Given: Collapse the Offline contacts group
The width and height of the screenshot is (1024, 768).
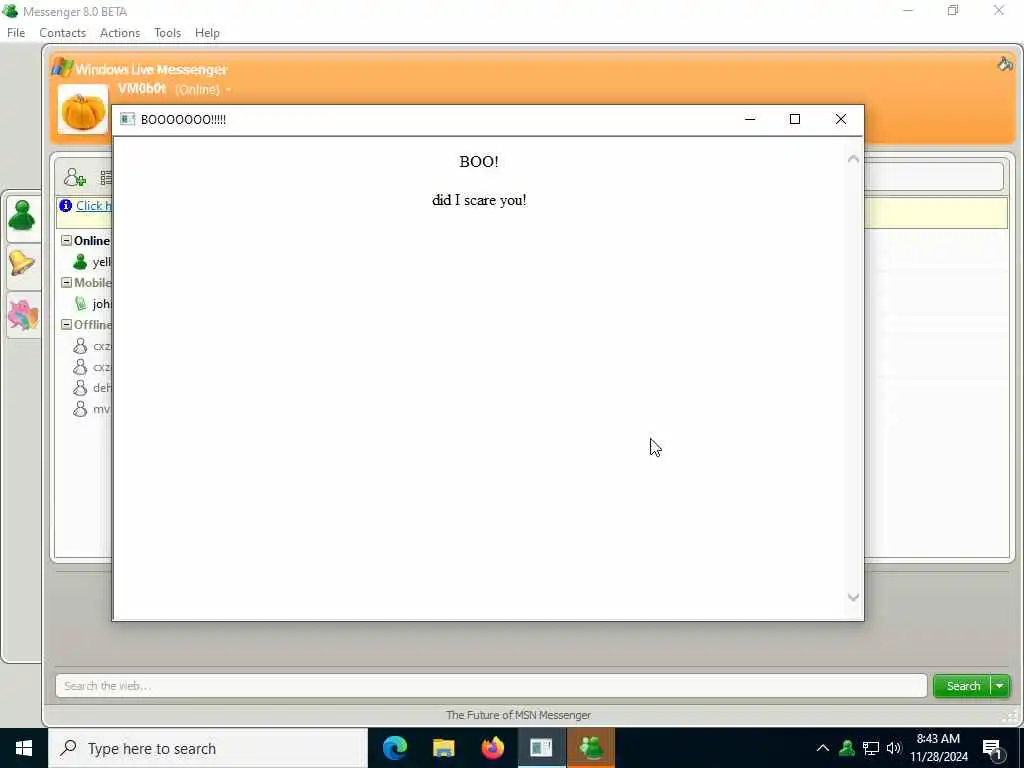Looking at the screenshot, I should pos(66,324).
